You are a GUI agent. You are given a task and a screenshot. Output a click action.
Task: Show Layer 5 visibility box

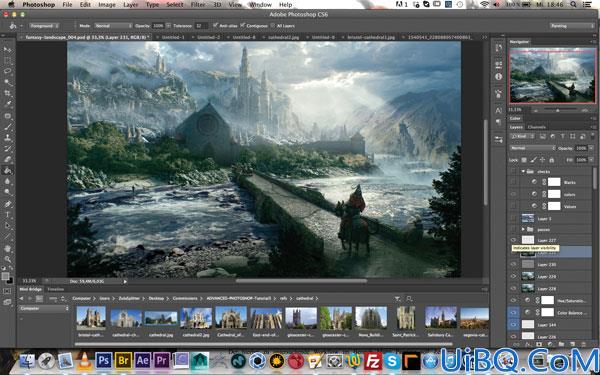514,218
